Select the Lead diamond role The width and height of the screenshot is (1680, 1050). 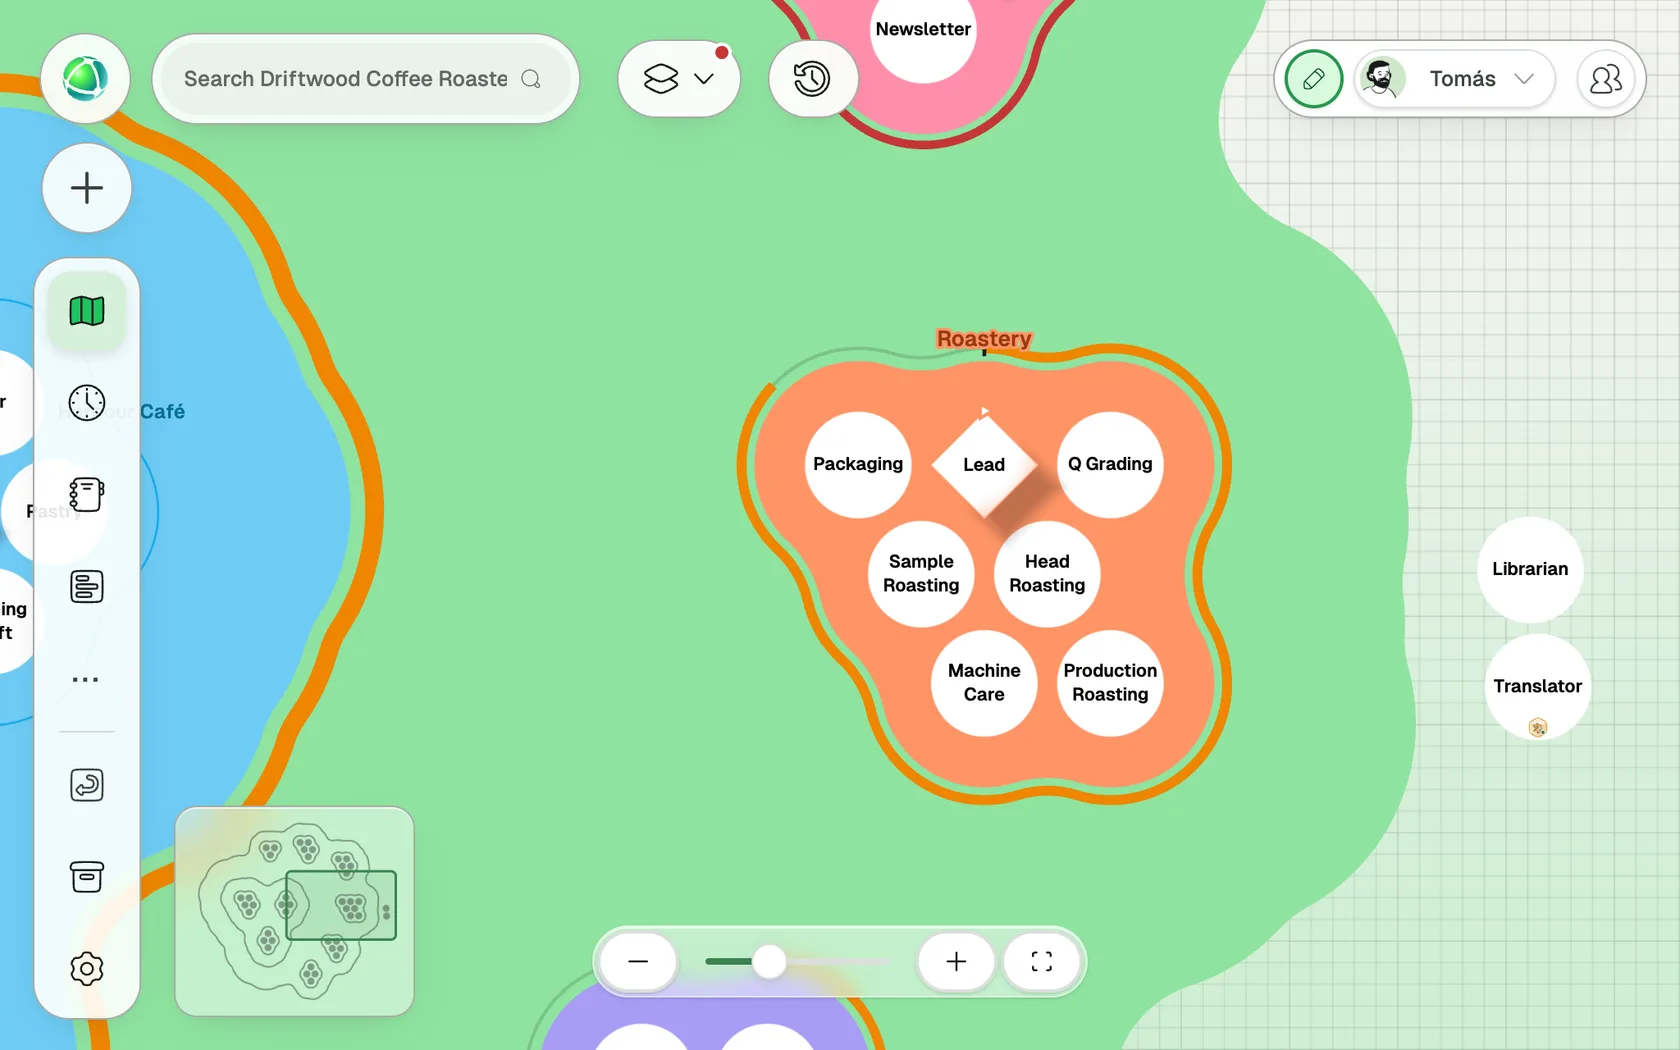click(984, 465)
